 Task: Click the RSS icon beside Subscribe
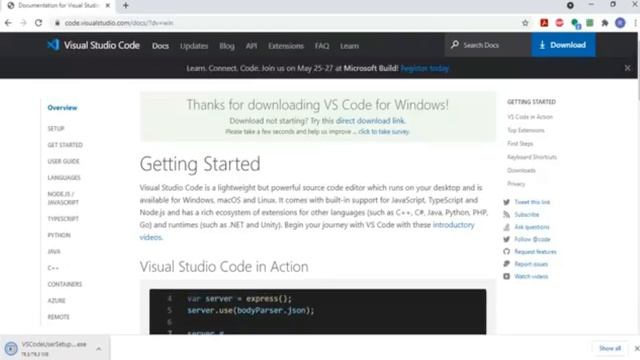point(507,214)
